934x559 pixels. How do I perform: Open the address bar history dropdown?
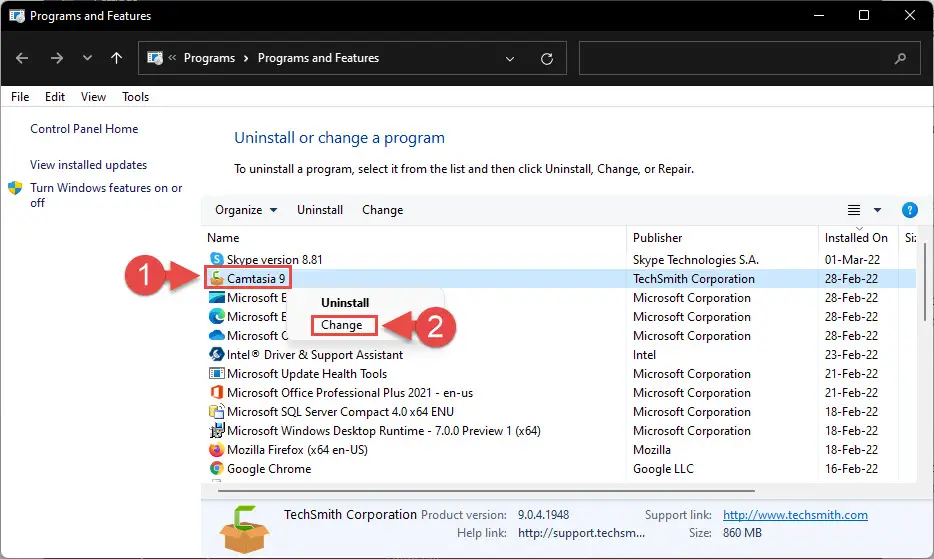[x=510, y=58]
